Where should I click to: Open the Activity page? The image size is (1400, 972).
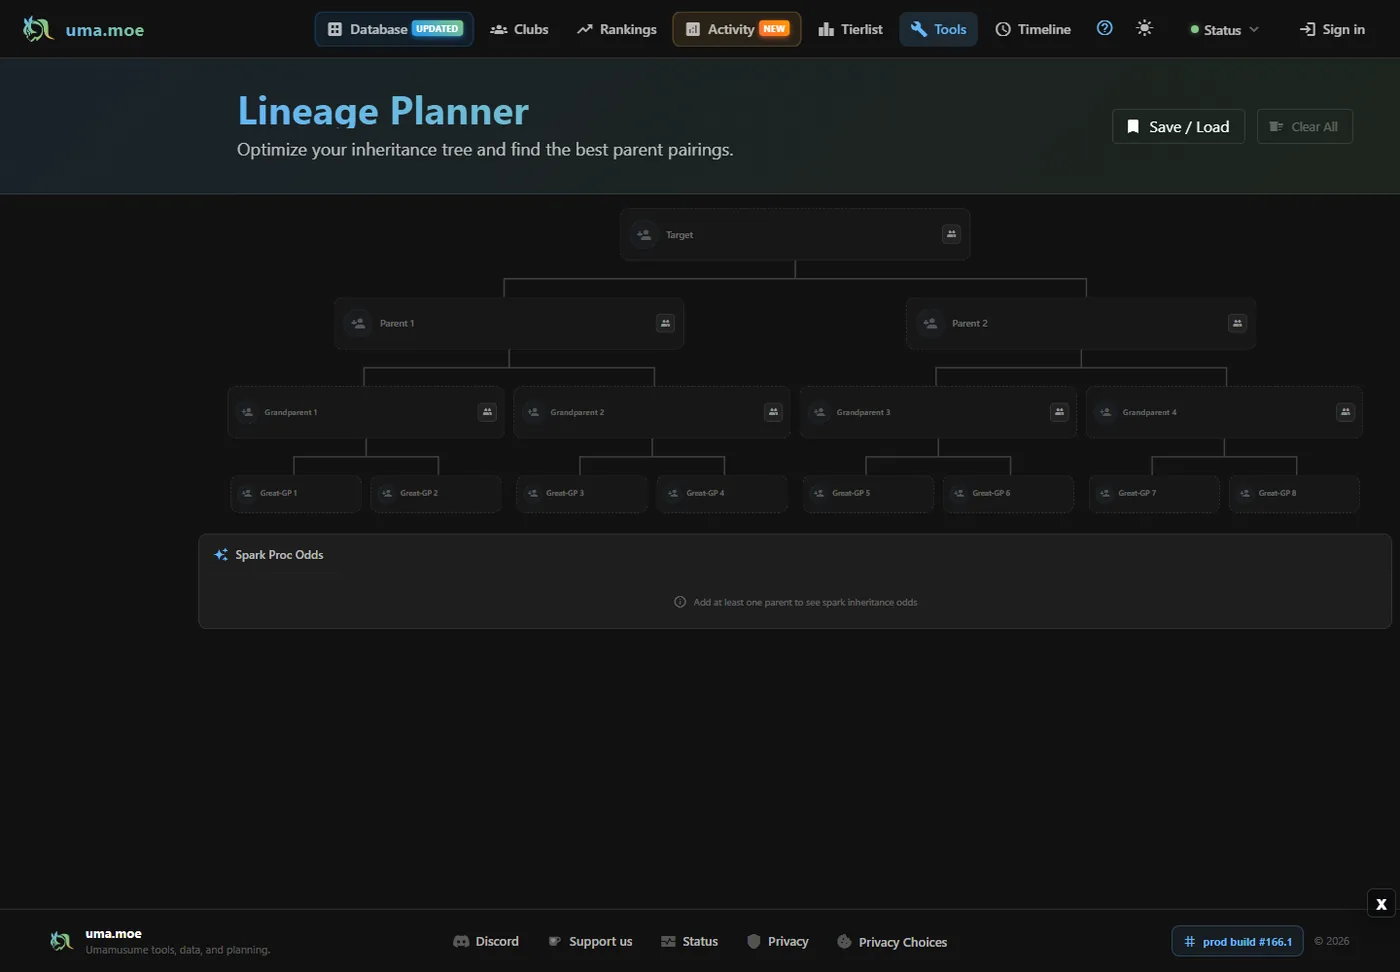click(737, 29)
